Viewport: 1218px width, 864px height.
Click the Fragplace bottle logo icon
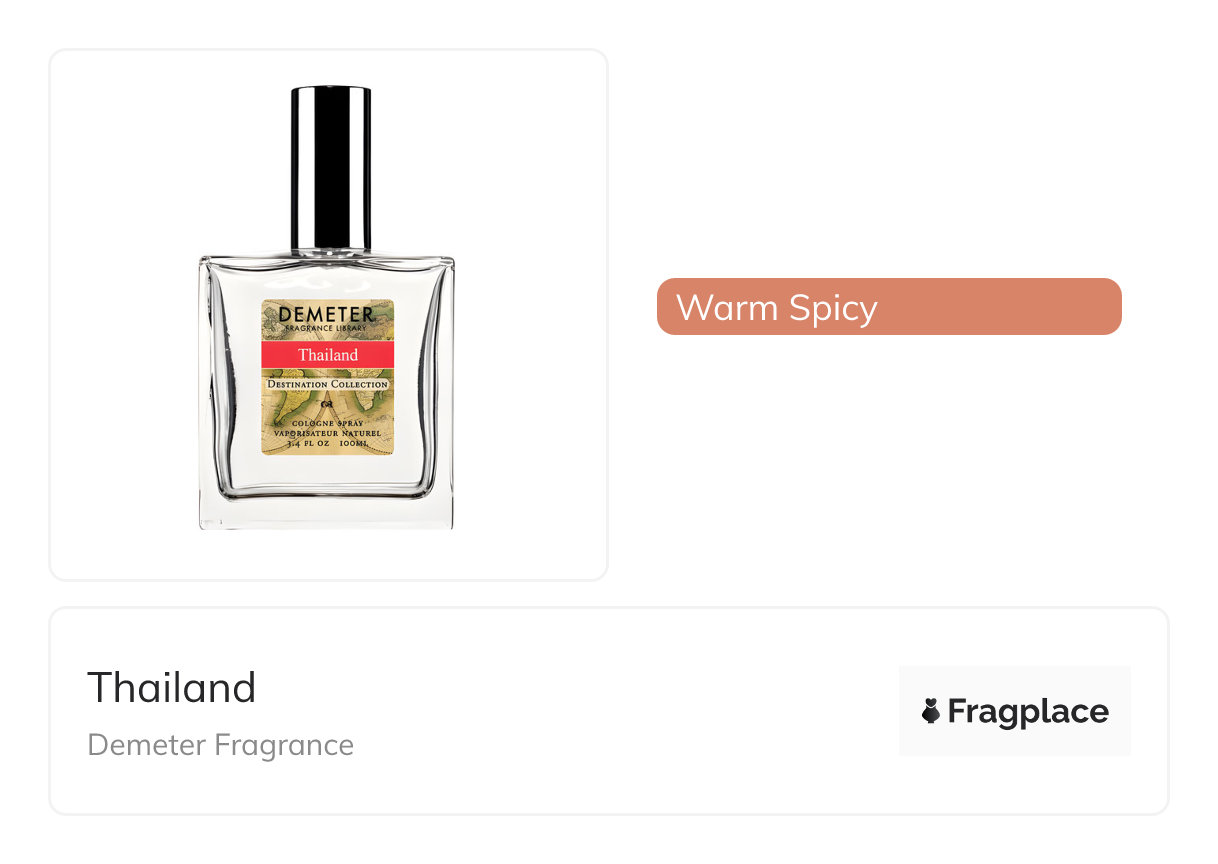pyautogui.click(x=931, y=711)
